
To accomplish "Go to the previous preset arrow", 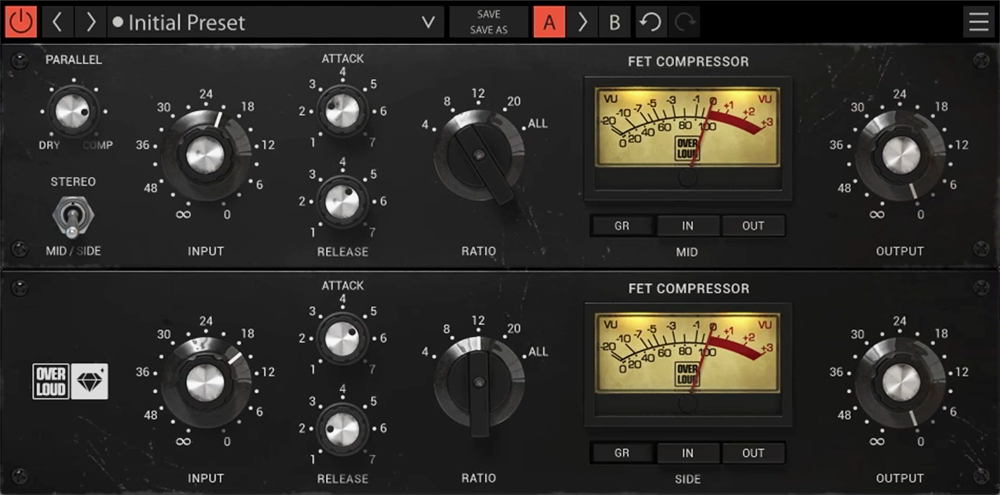I will [57, 22].
